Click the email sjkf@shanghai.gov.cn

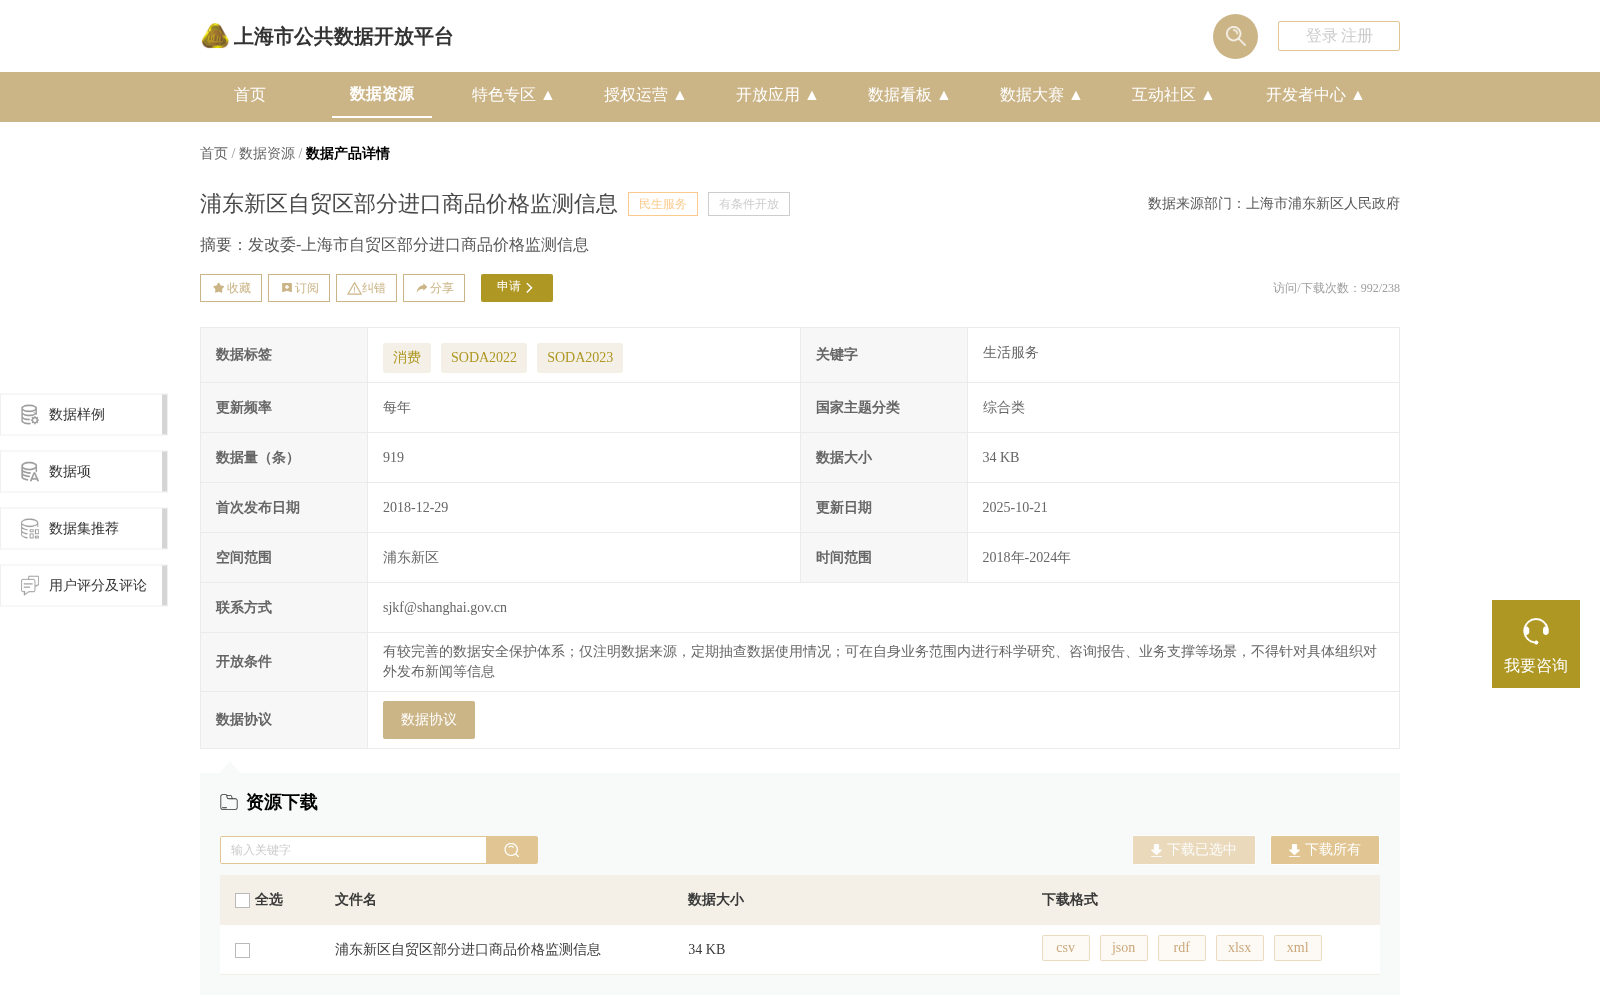(x=445, y=607)
